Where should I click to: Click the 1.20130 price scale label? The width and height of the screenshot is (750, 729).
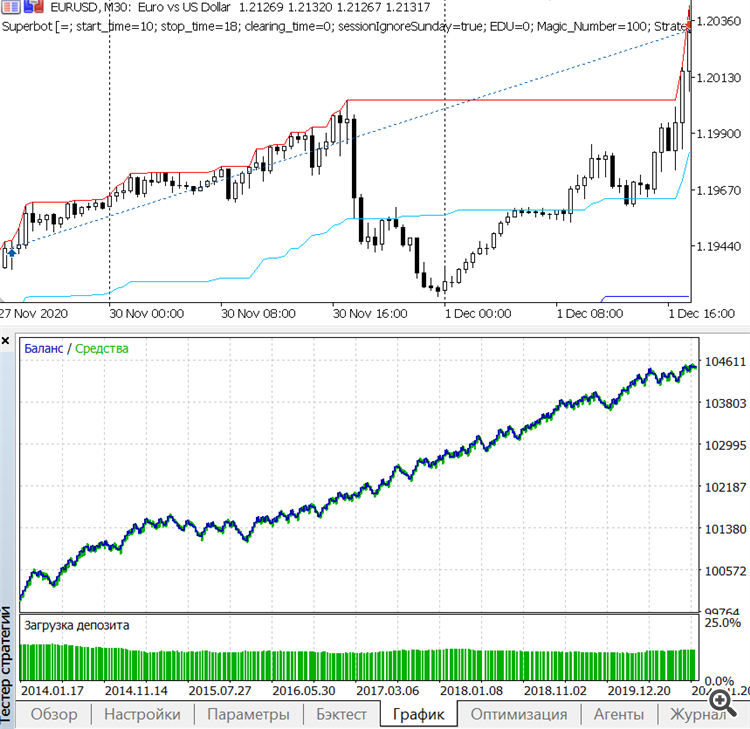[x=718, y=77]
